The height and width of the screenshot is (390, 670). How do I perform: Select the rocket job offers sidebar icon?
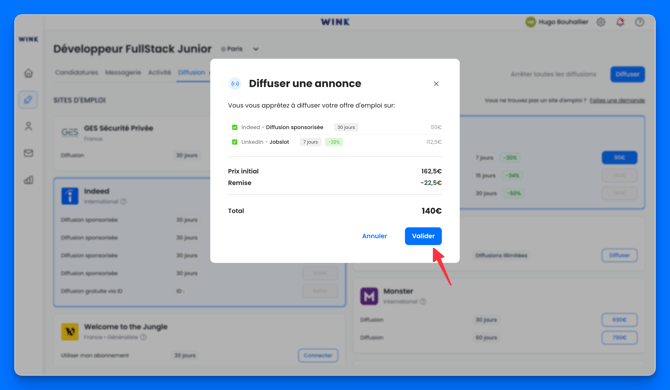(x=28, y=100)
